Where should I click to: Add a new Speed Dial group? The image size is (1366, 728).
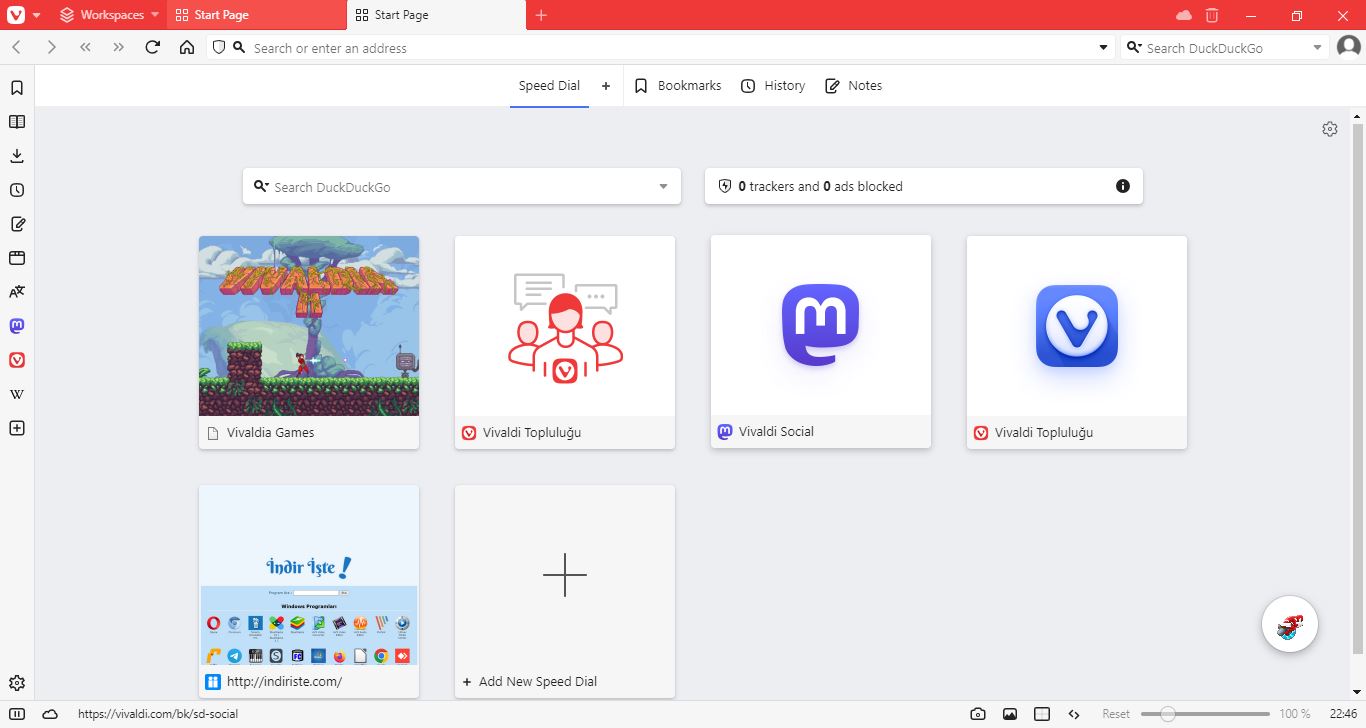coord(606,86)
